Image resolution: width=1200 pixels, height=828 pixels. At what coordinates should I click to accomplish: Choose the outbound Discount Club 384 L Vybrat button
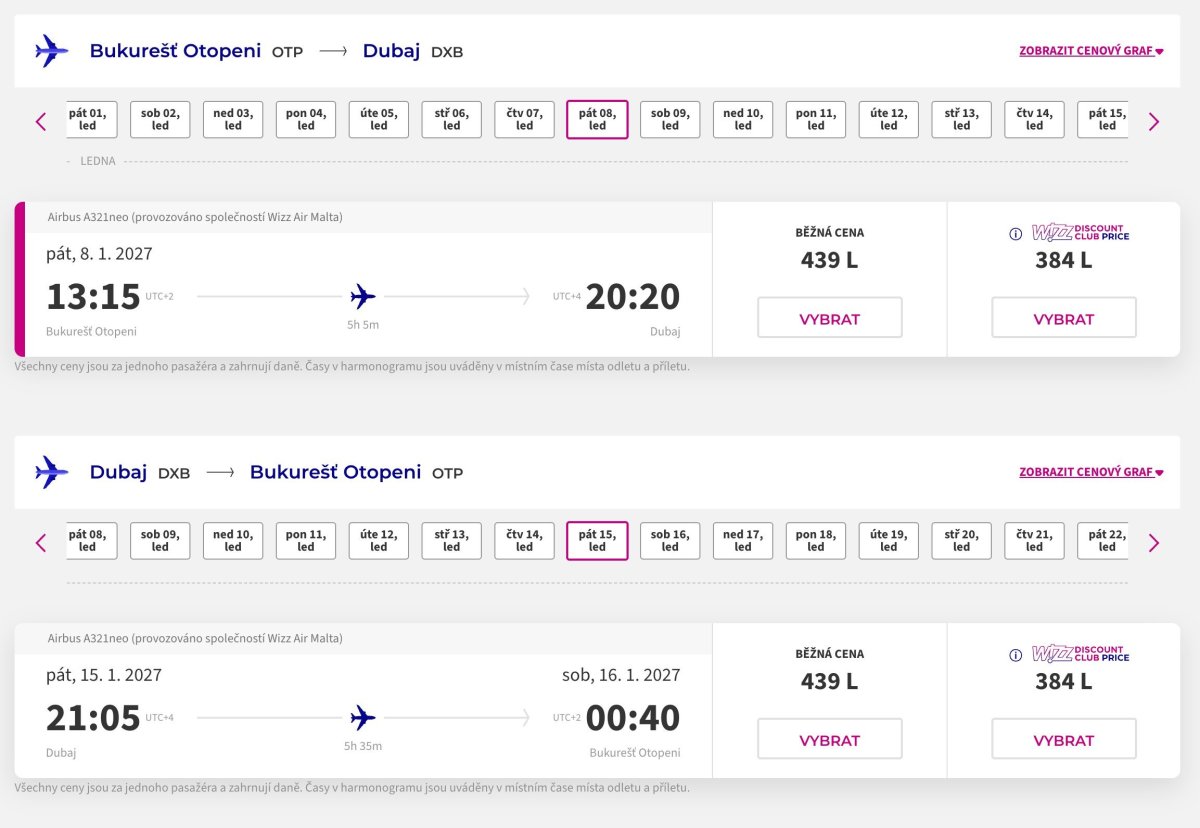[x=1064, y=318]
